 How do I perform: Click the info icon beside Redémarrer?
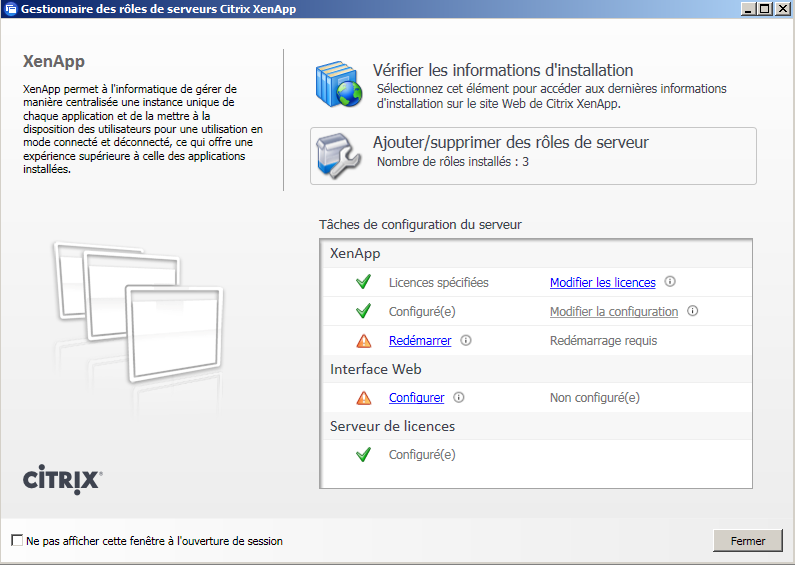pyautogui.click(x=465, y=340)
